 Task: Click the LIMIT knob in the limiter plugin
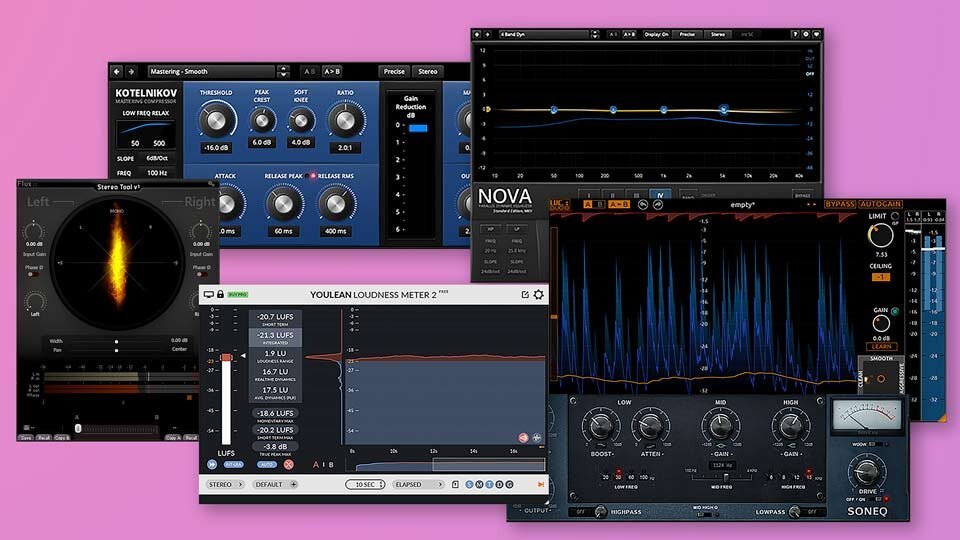(880, 236)
